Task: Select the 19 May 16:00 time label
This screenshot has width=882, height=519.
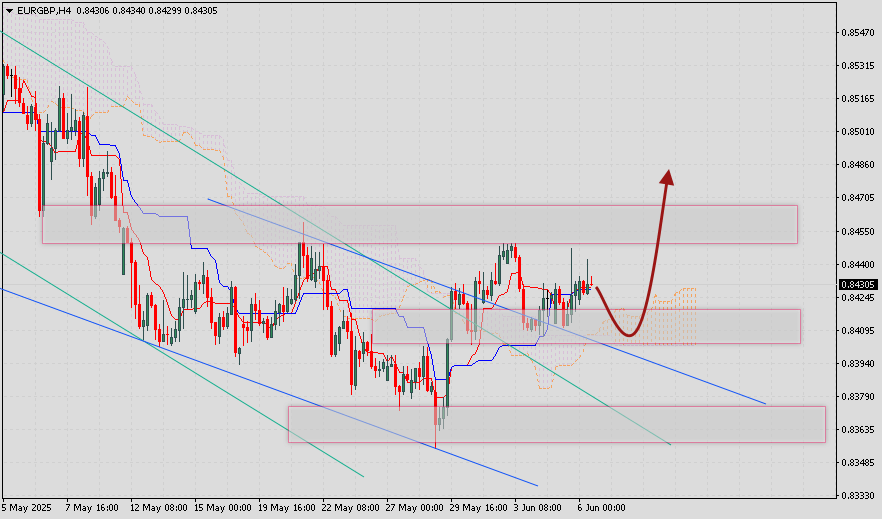Action: pos(287,508)
